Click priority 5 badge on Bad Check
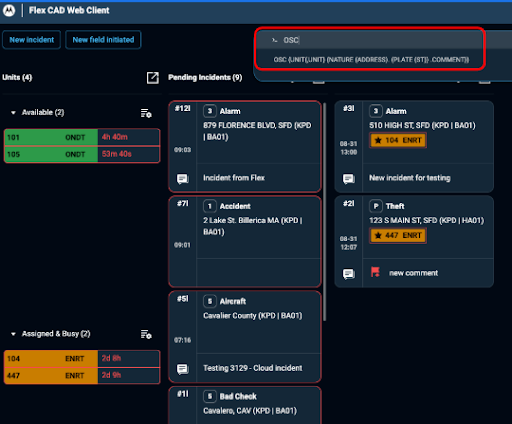Viewport: 512px width, 424px height. pyautogui.click(x=210, y=396)
